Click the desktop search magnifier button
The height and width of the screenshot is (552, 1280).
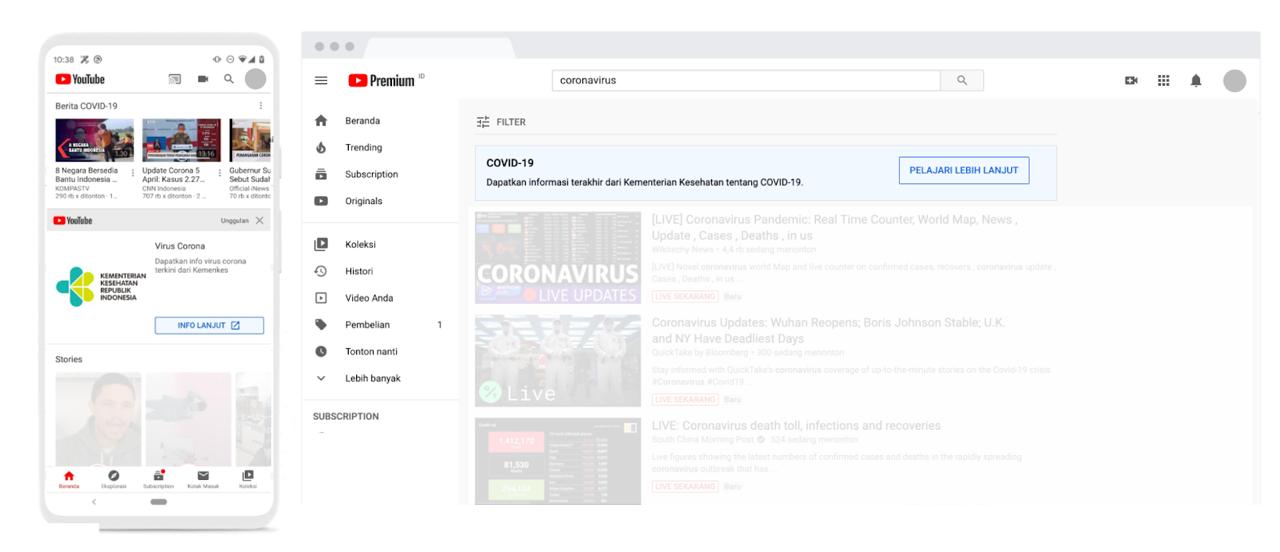[962, 81]
